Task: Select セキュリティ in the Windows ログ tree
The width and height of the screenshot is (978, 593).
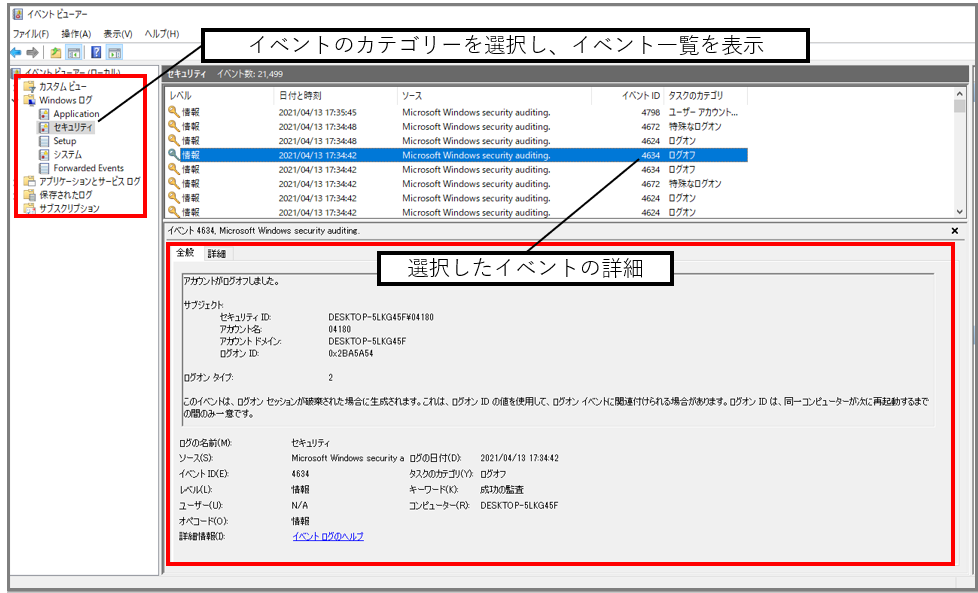Action: (74, 128)
